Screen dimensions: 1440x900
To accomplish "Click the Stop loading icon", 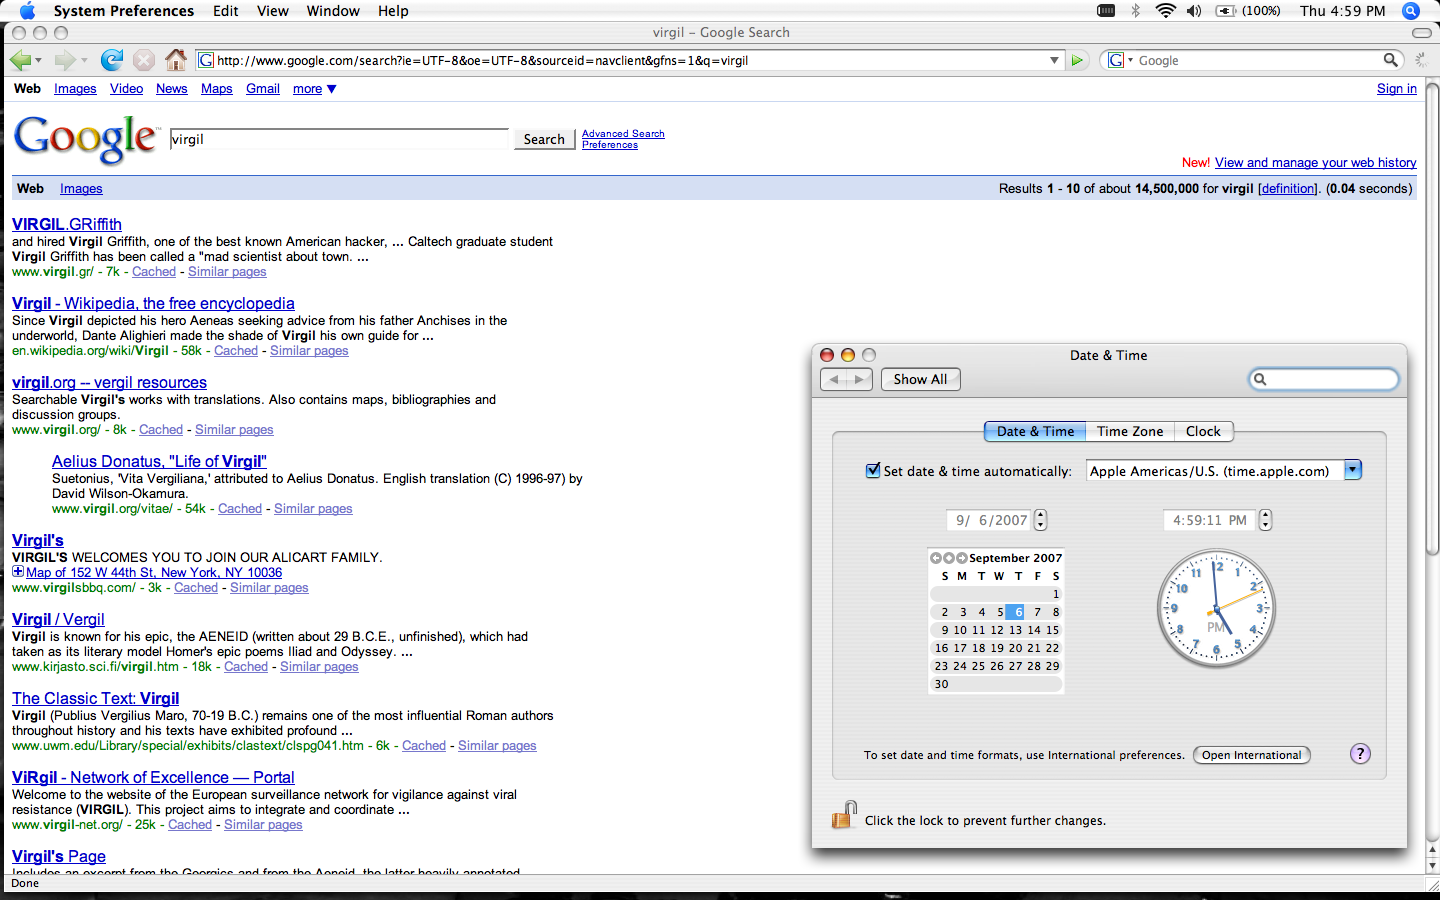I will click(144, 60).
